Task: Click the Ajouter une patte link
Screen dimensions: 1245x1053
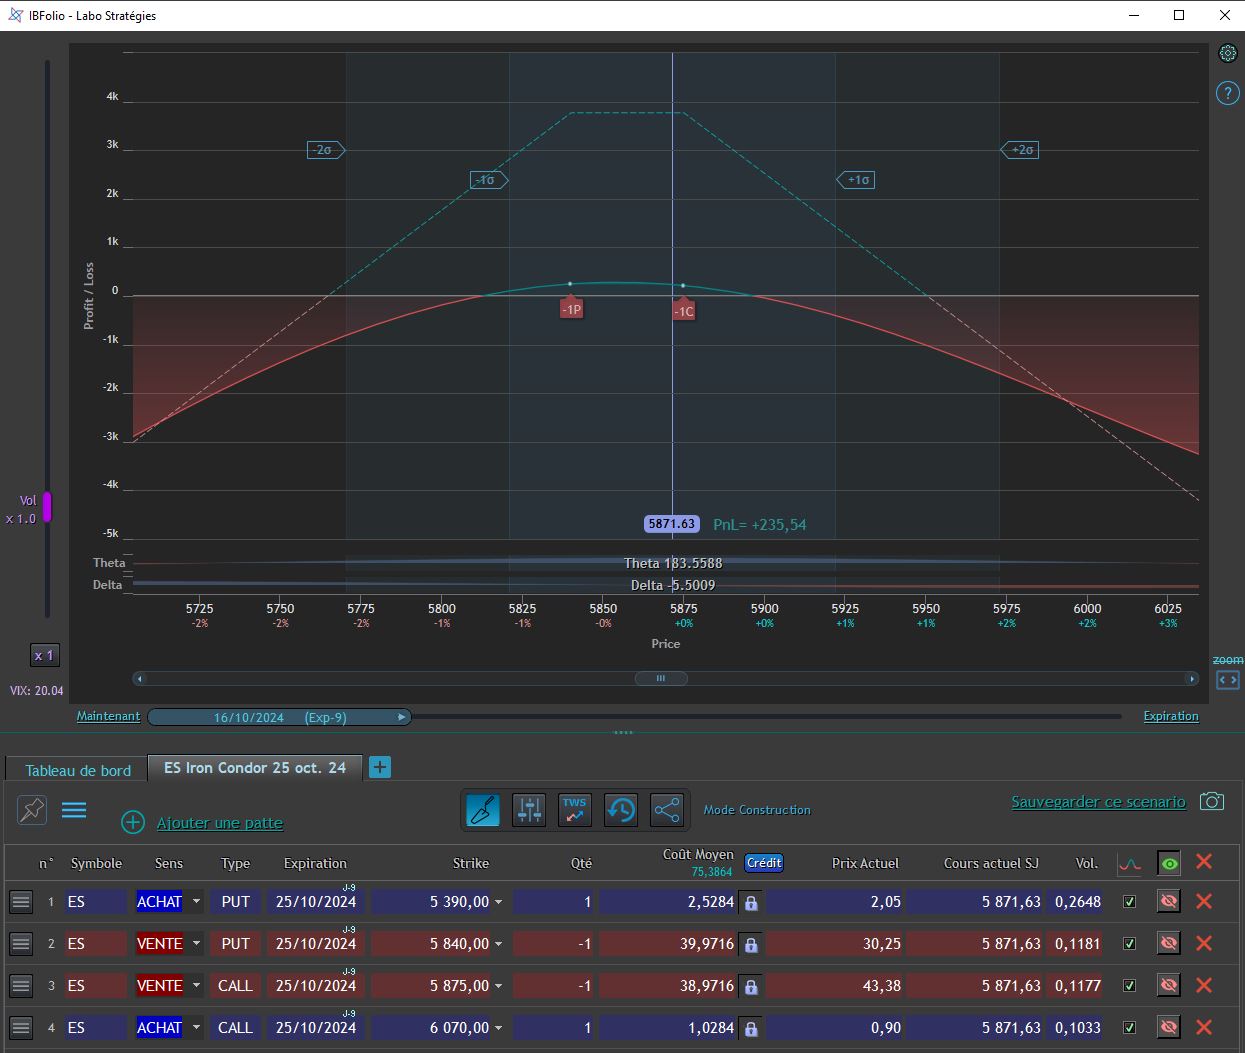Action: tap(220, 823)
